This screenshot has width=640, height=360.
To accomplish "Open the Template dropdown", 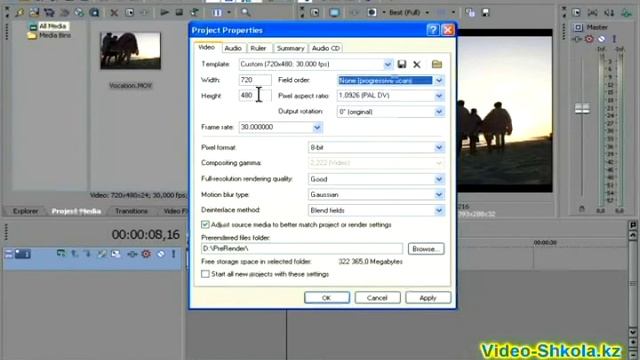I will pyautogui.click(x=388, y=64).
